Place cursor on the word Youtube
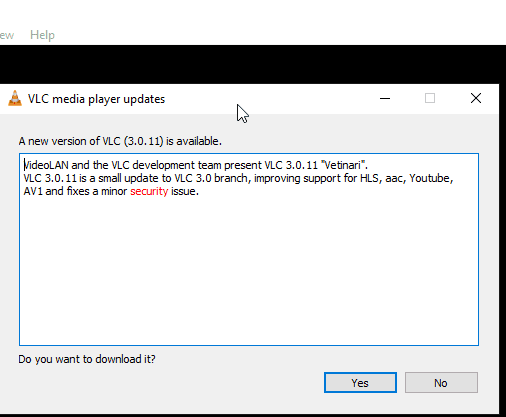This screenshot has height=417, width=506. 429,178
